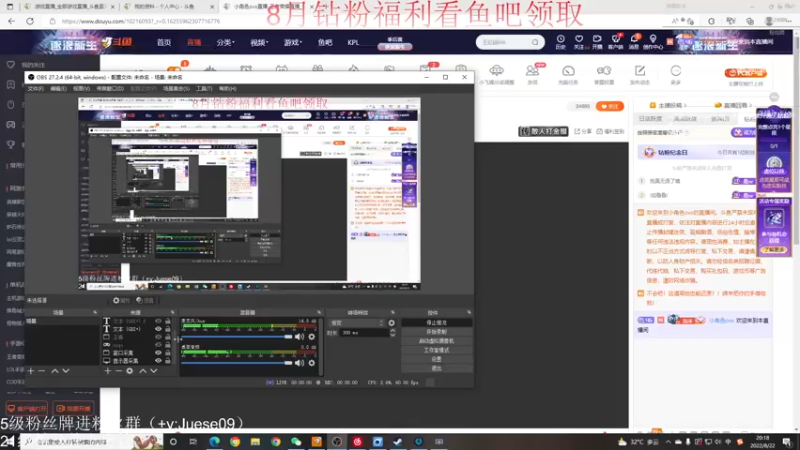Expand the 游戏 dropdown in Douyu nav
This screenshot has width=800, height=450.
(x=293, y=42)
